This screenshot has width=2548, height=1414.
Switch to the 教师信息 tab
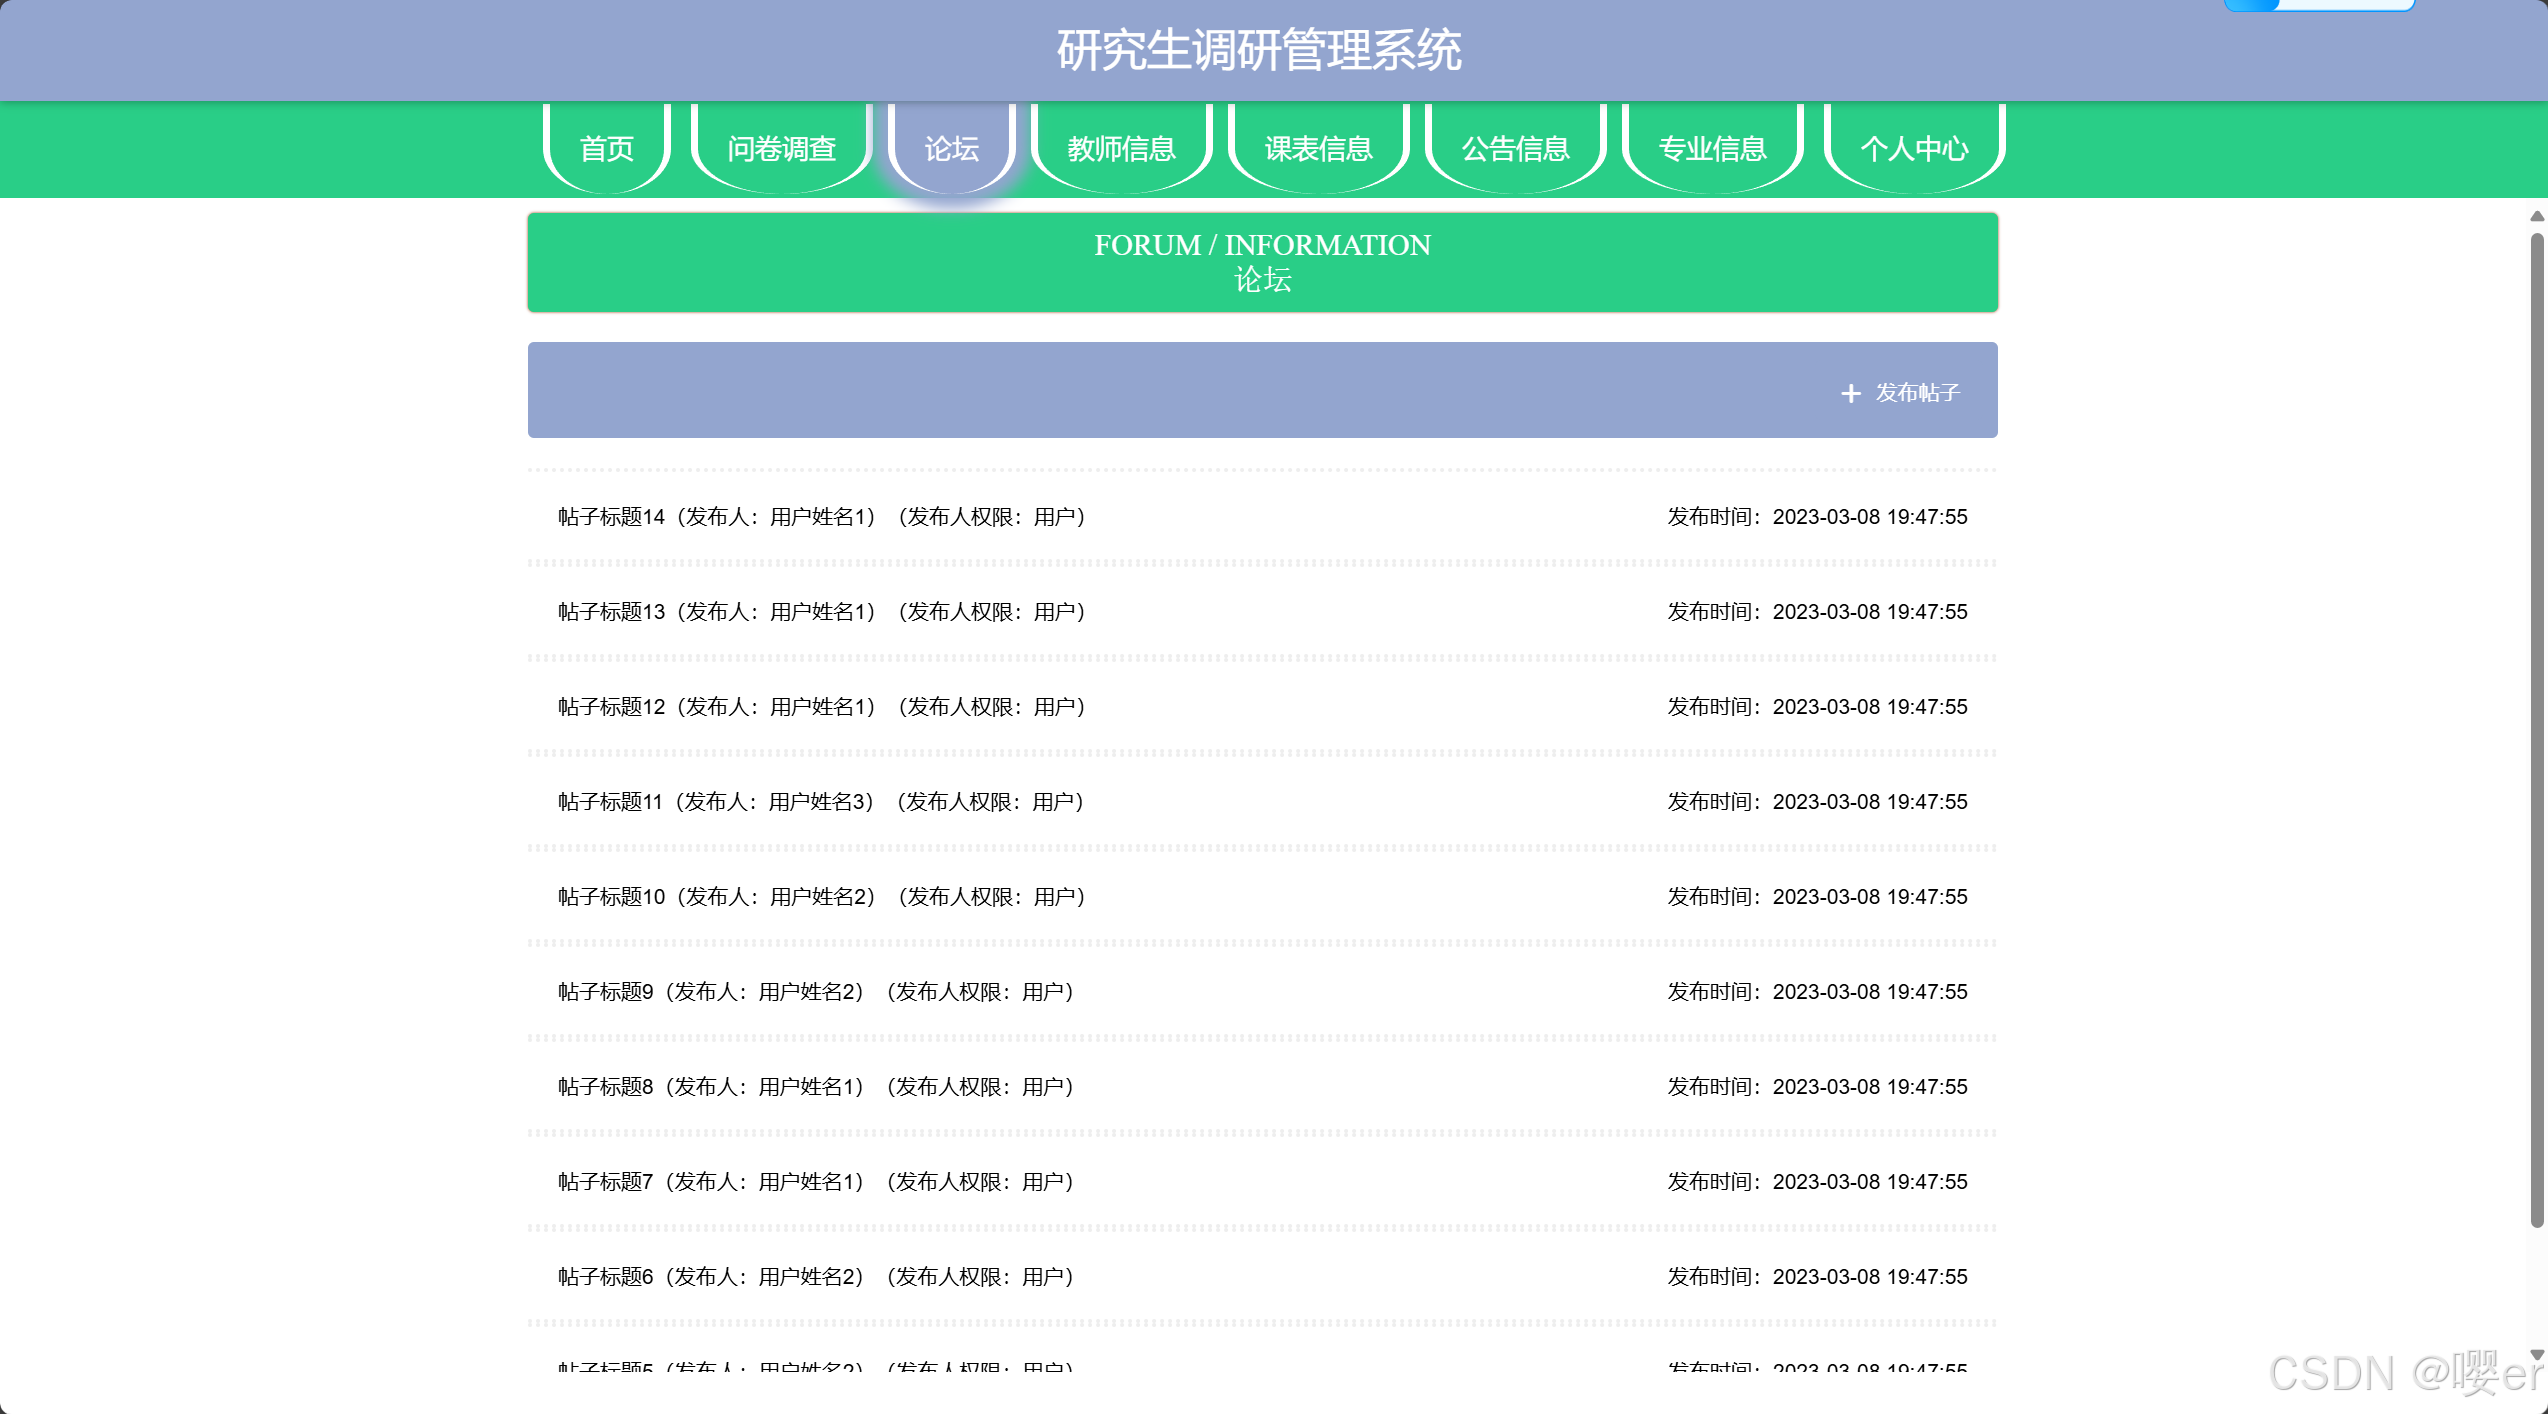tap(1121, 149)
